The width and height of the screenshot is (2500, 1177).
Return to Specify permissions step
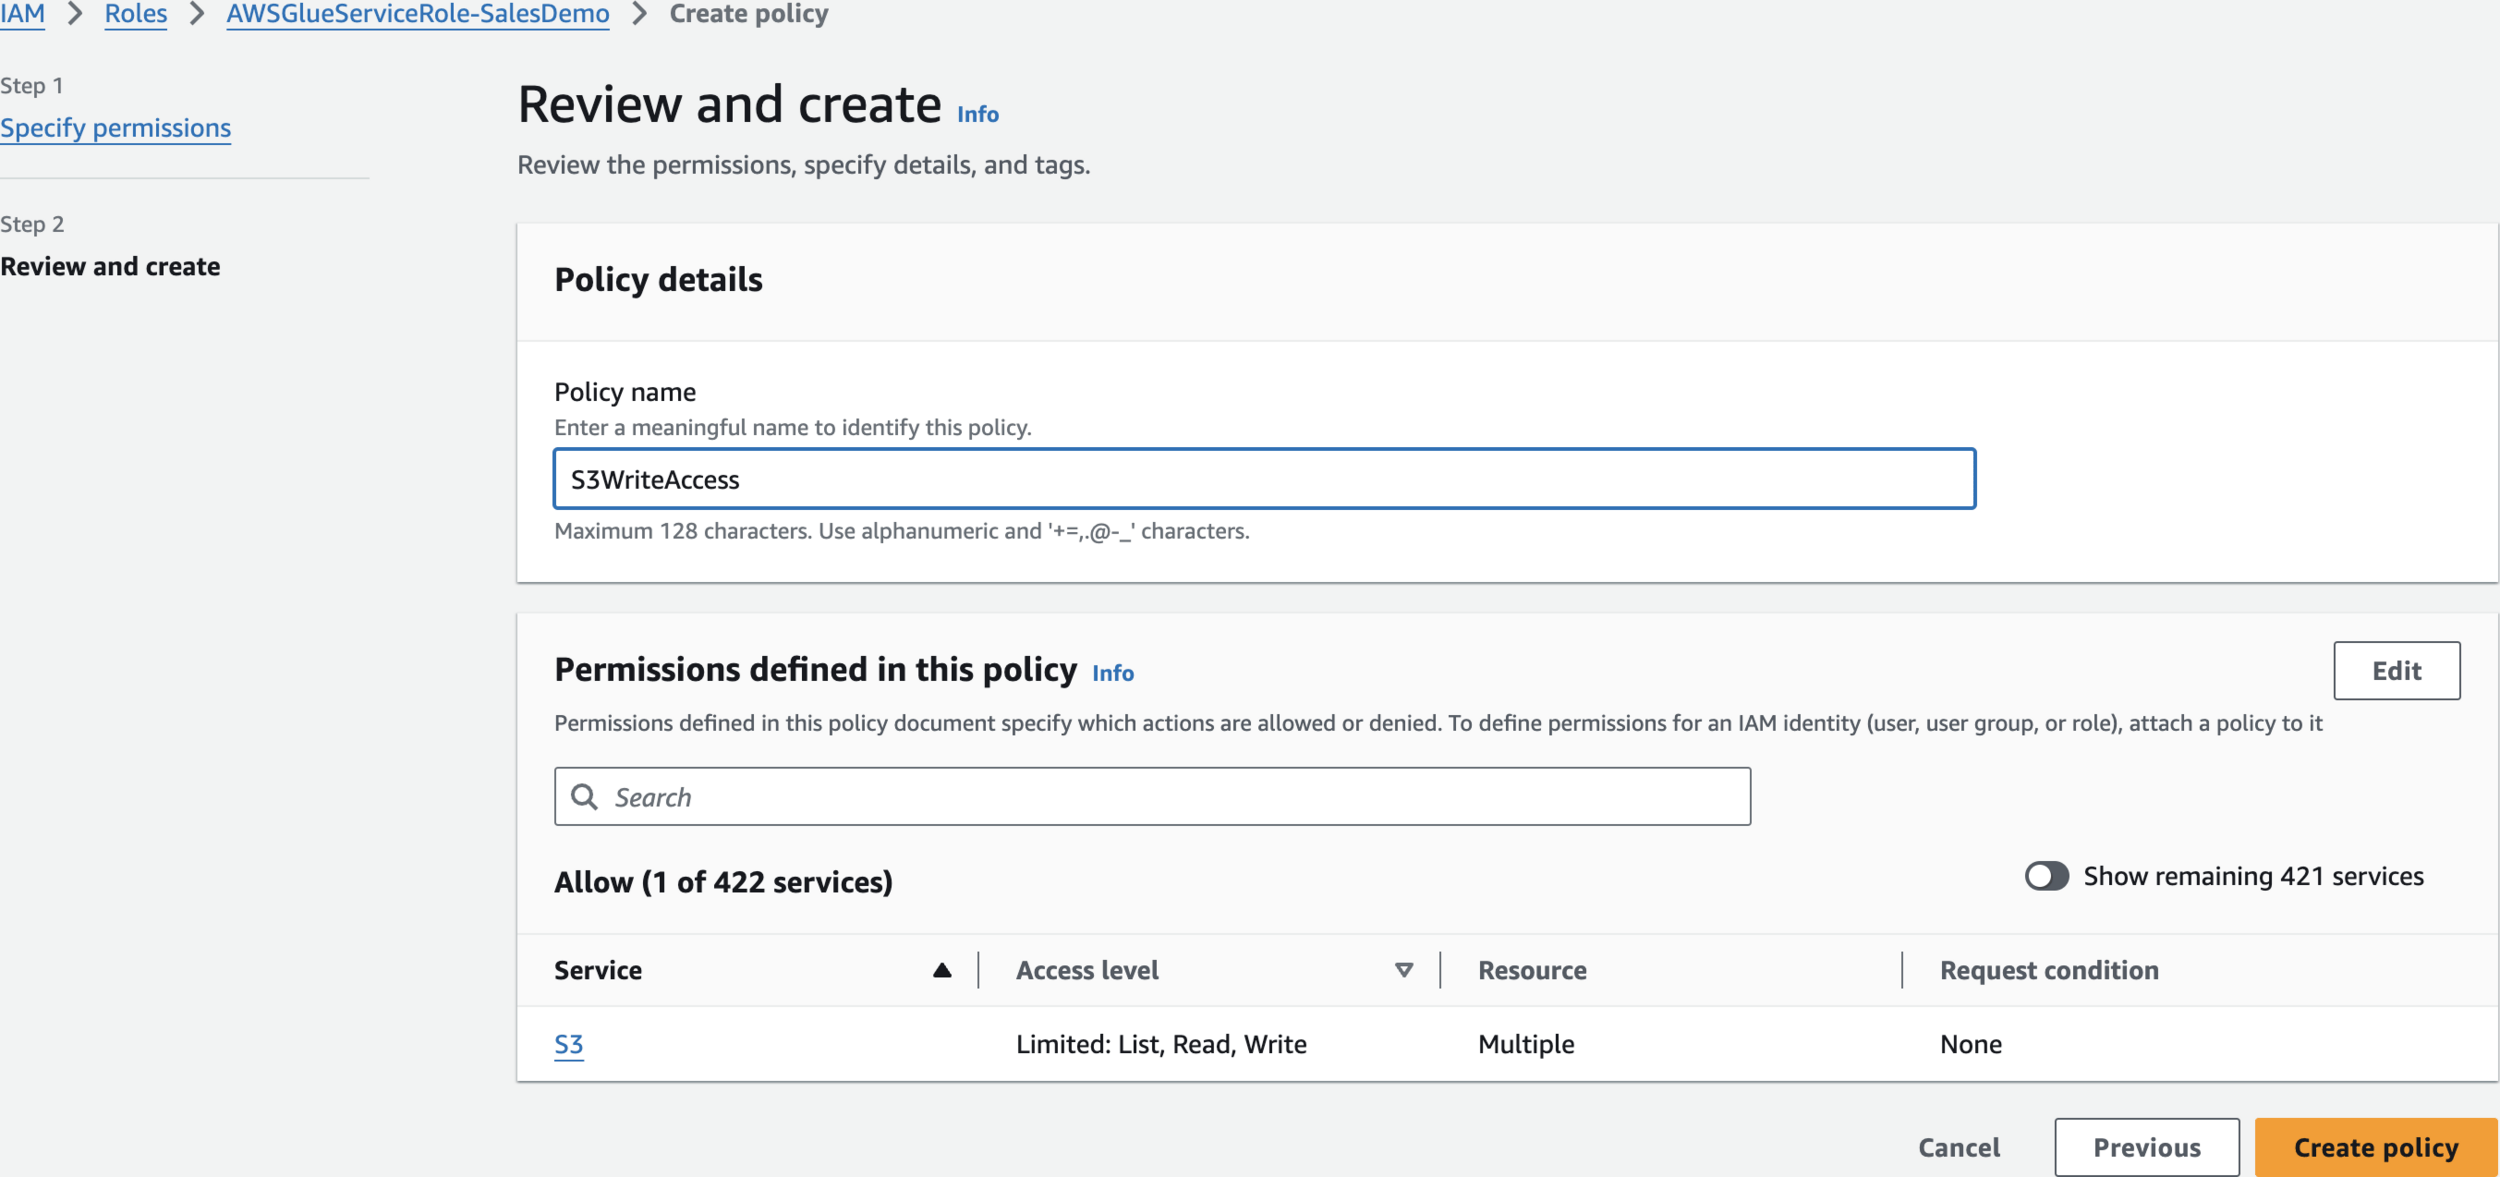coord(115,128)
